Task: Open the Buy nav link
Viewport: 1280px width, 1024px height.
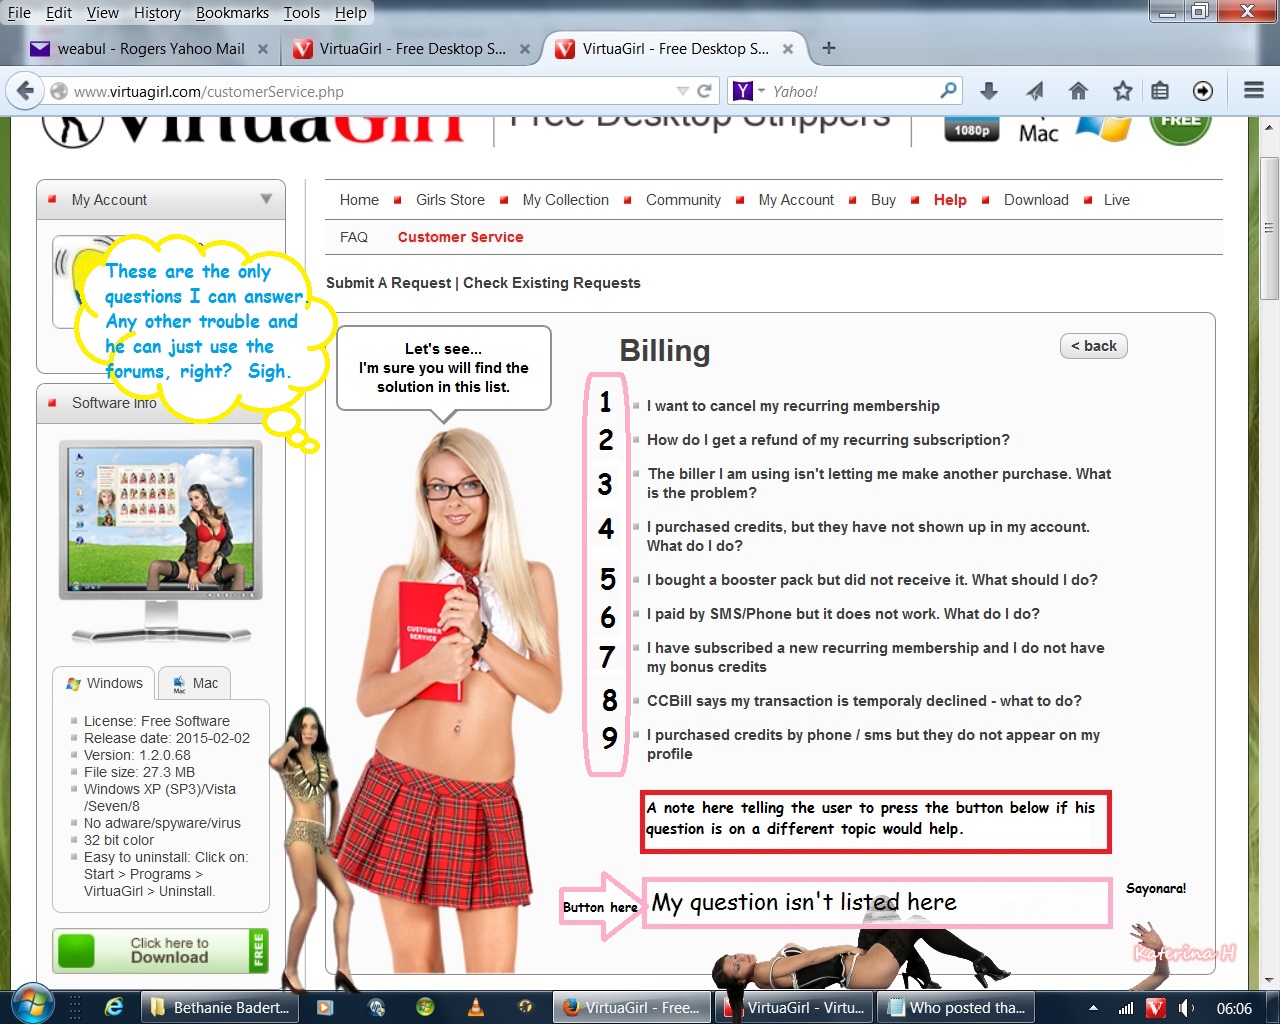Action: [883, 200]
